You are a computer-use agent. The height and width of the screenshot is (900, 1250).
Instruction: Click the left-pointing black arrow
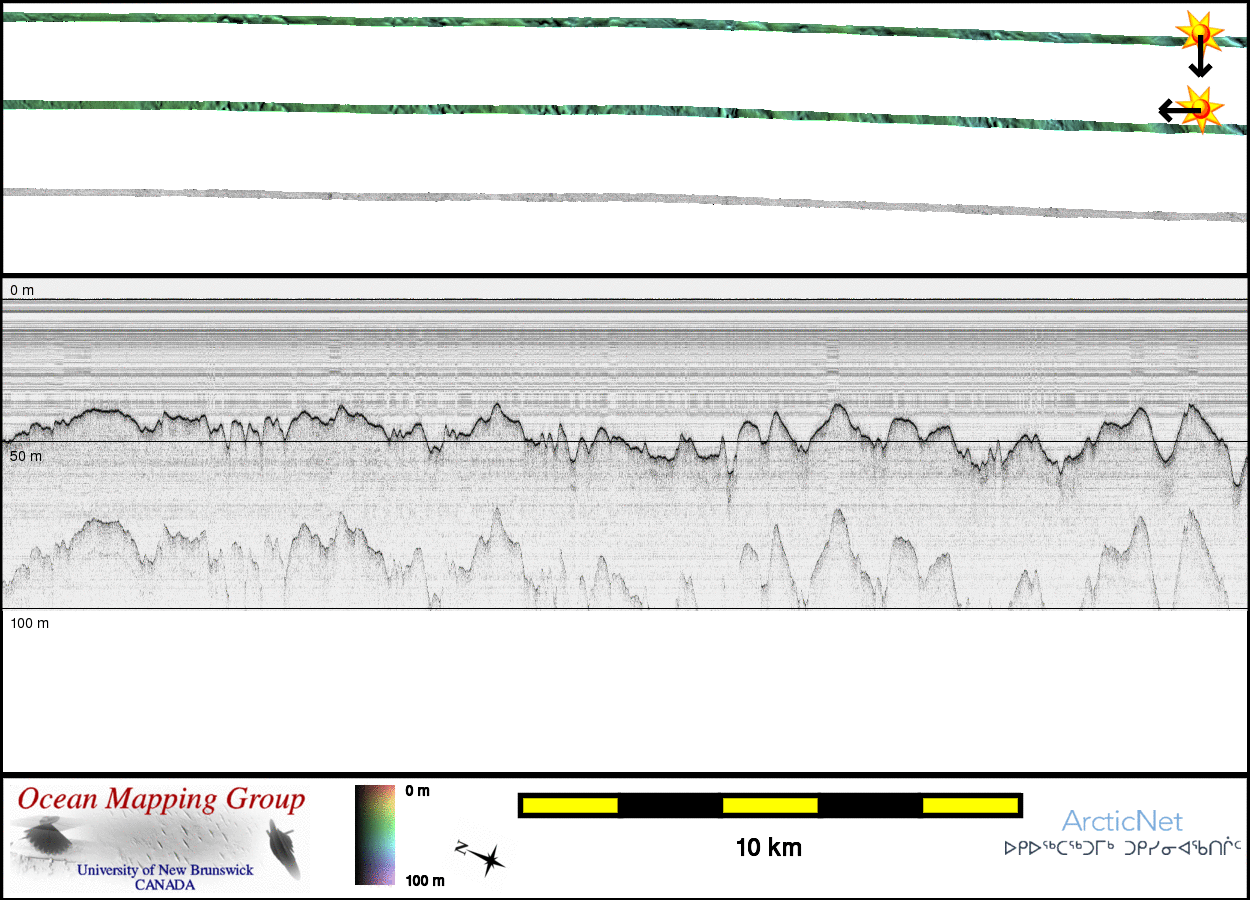click(1174, 110)
